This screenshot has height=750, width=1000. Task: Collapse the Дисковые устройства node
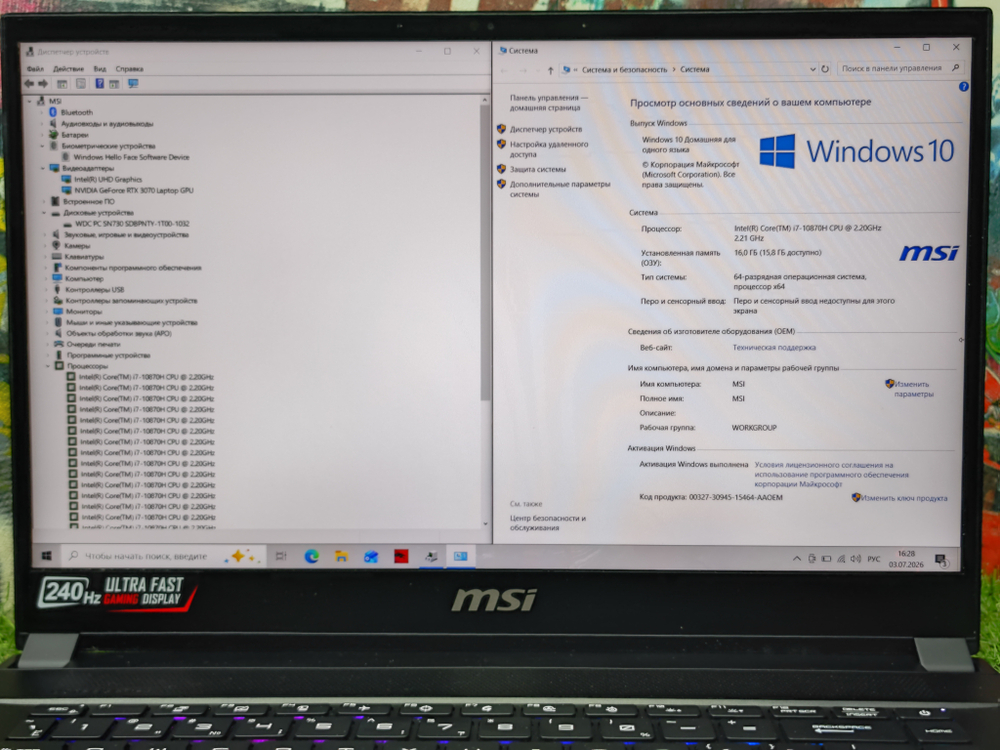click(44, 212)
